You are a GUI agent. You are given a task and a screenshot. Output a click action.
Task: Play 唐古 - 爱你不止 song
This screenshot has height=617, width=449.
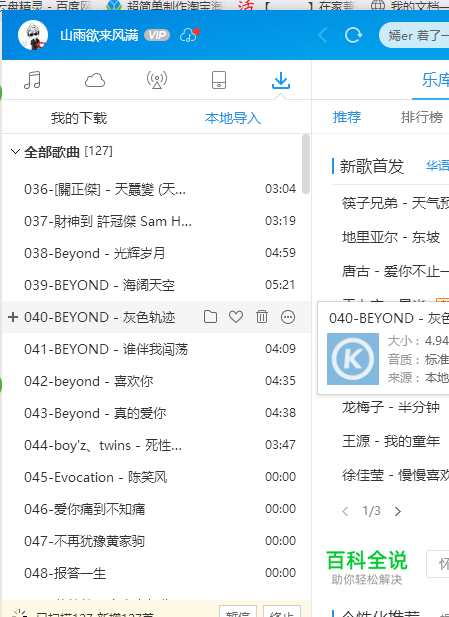tap(395, 271)
